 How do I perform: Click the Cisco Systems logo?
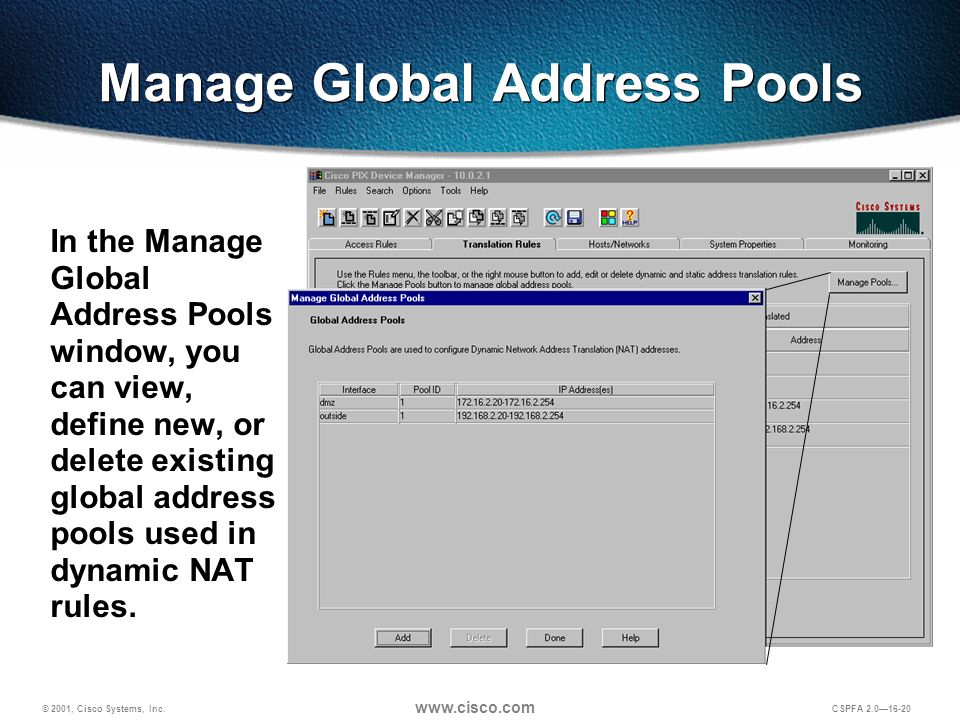click(888, 219)
